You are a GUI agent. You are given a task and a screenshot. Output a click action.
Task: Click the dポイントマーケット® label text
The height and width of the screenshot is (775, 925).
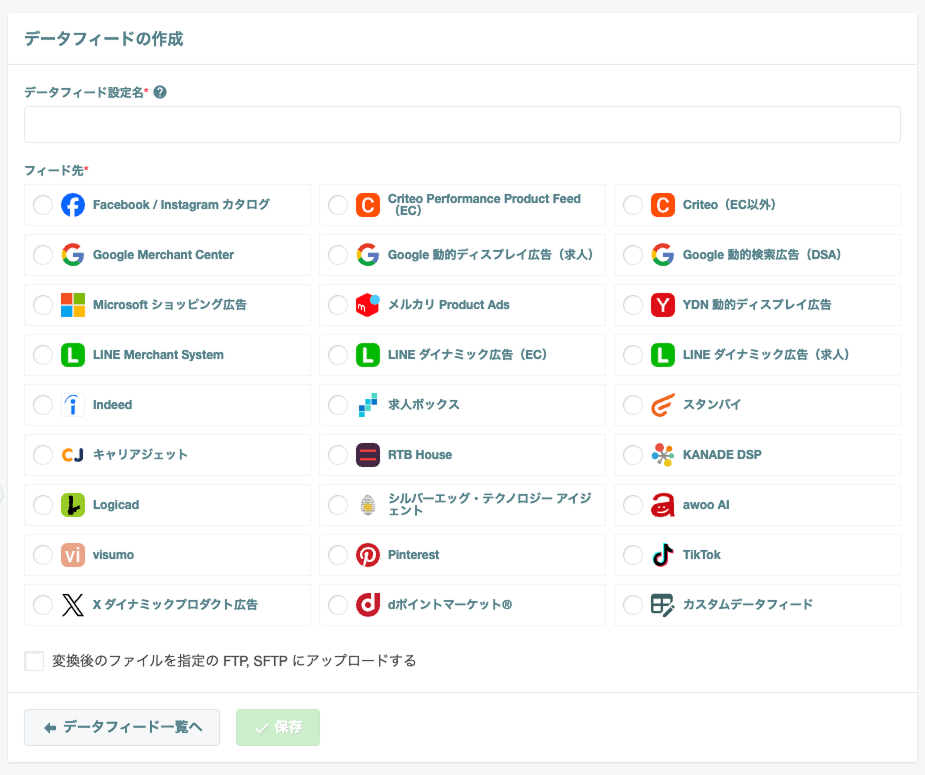[x=450, y=605]
